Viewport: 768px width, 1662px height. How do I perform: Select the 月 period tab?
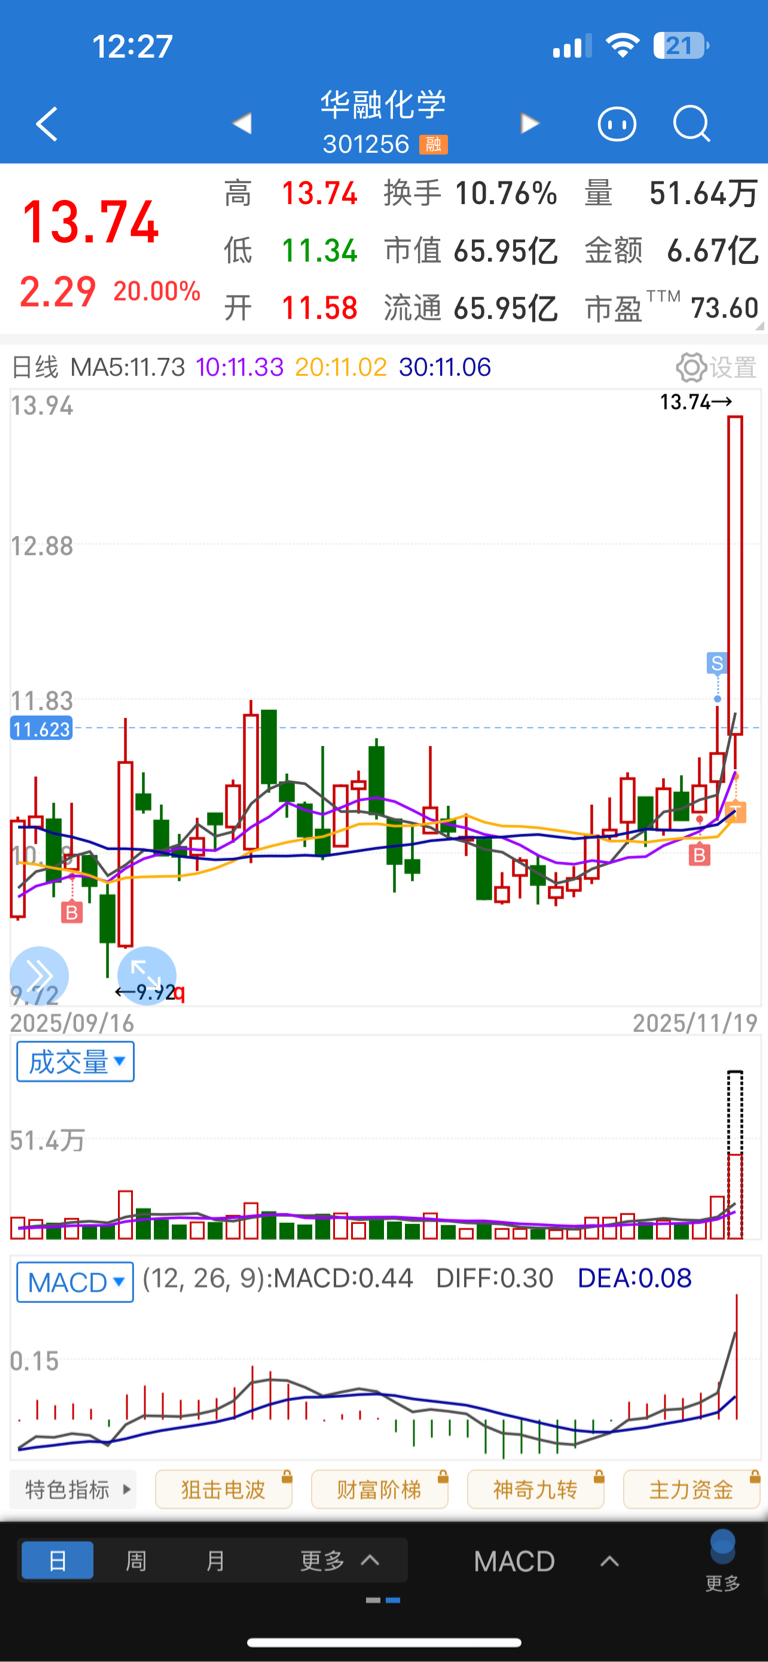point(215,1560)
